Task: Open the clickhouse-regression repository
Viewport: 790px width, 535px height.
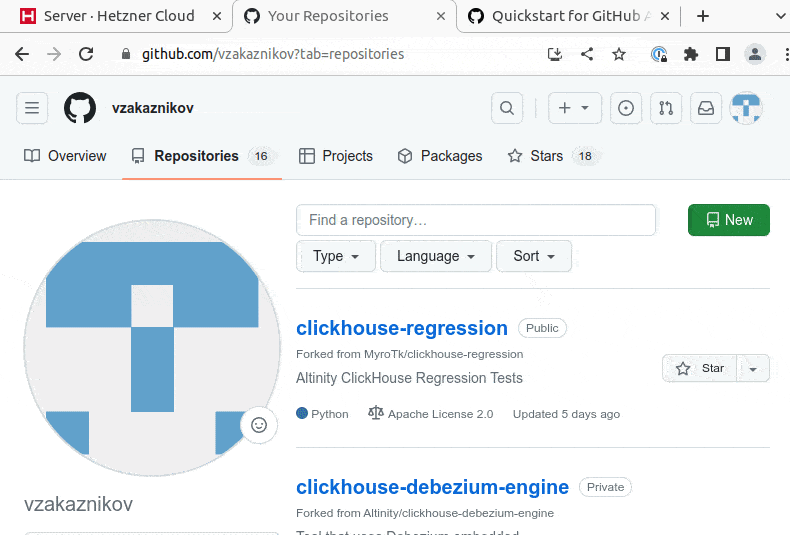Action: click(402, 328)
